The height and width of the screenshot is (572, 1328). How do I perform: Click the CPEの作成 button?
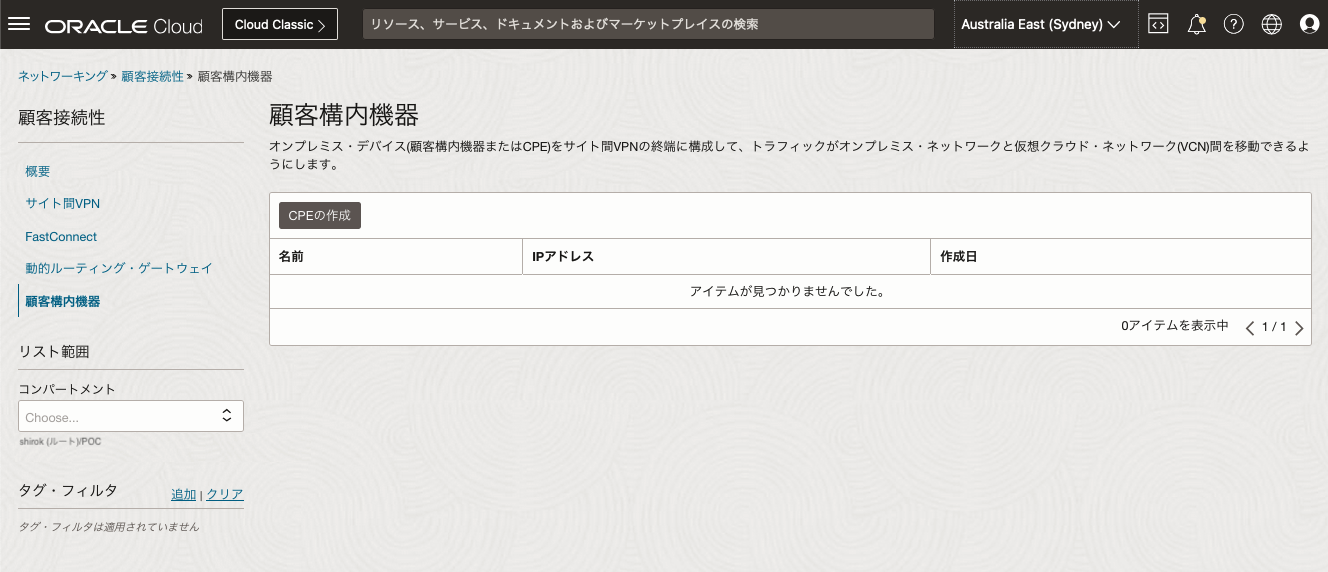[320, 215]
